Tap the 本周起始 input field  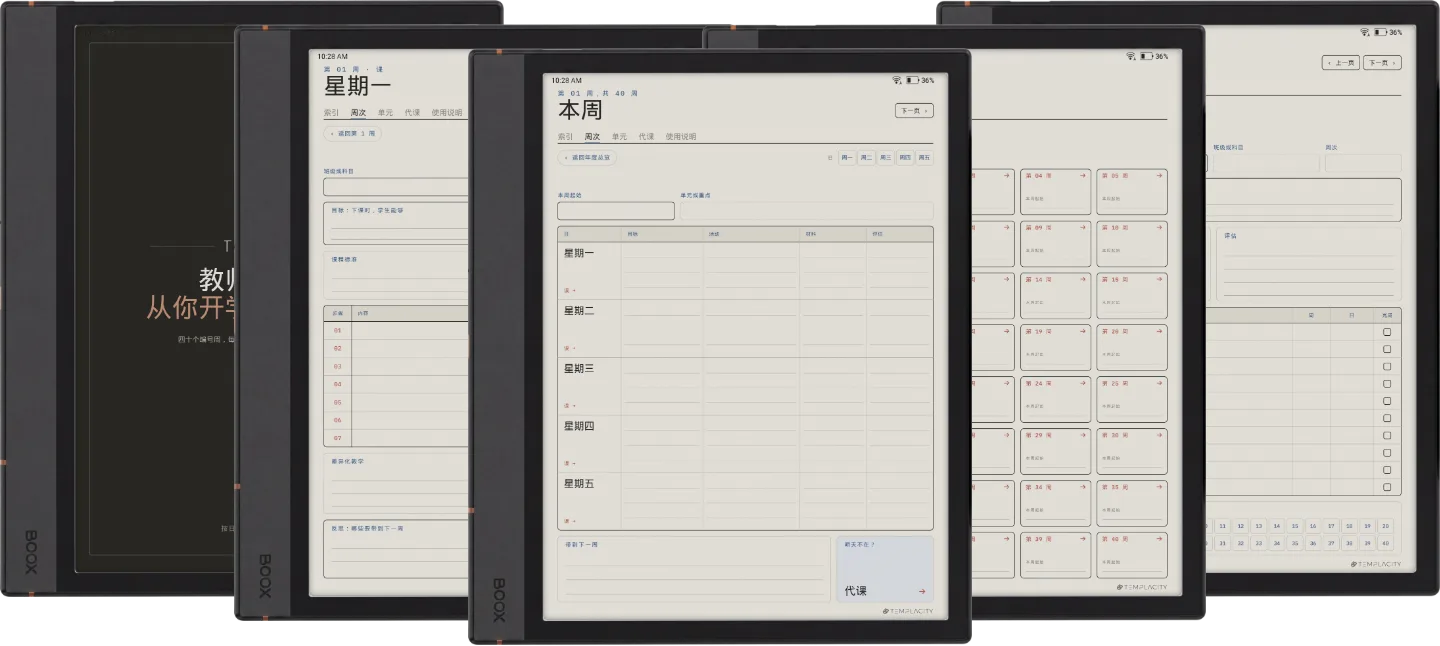(616, 211)
